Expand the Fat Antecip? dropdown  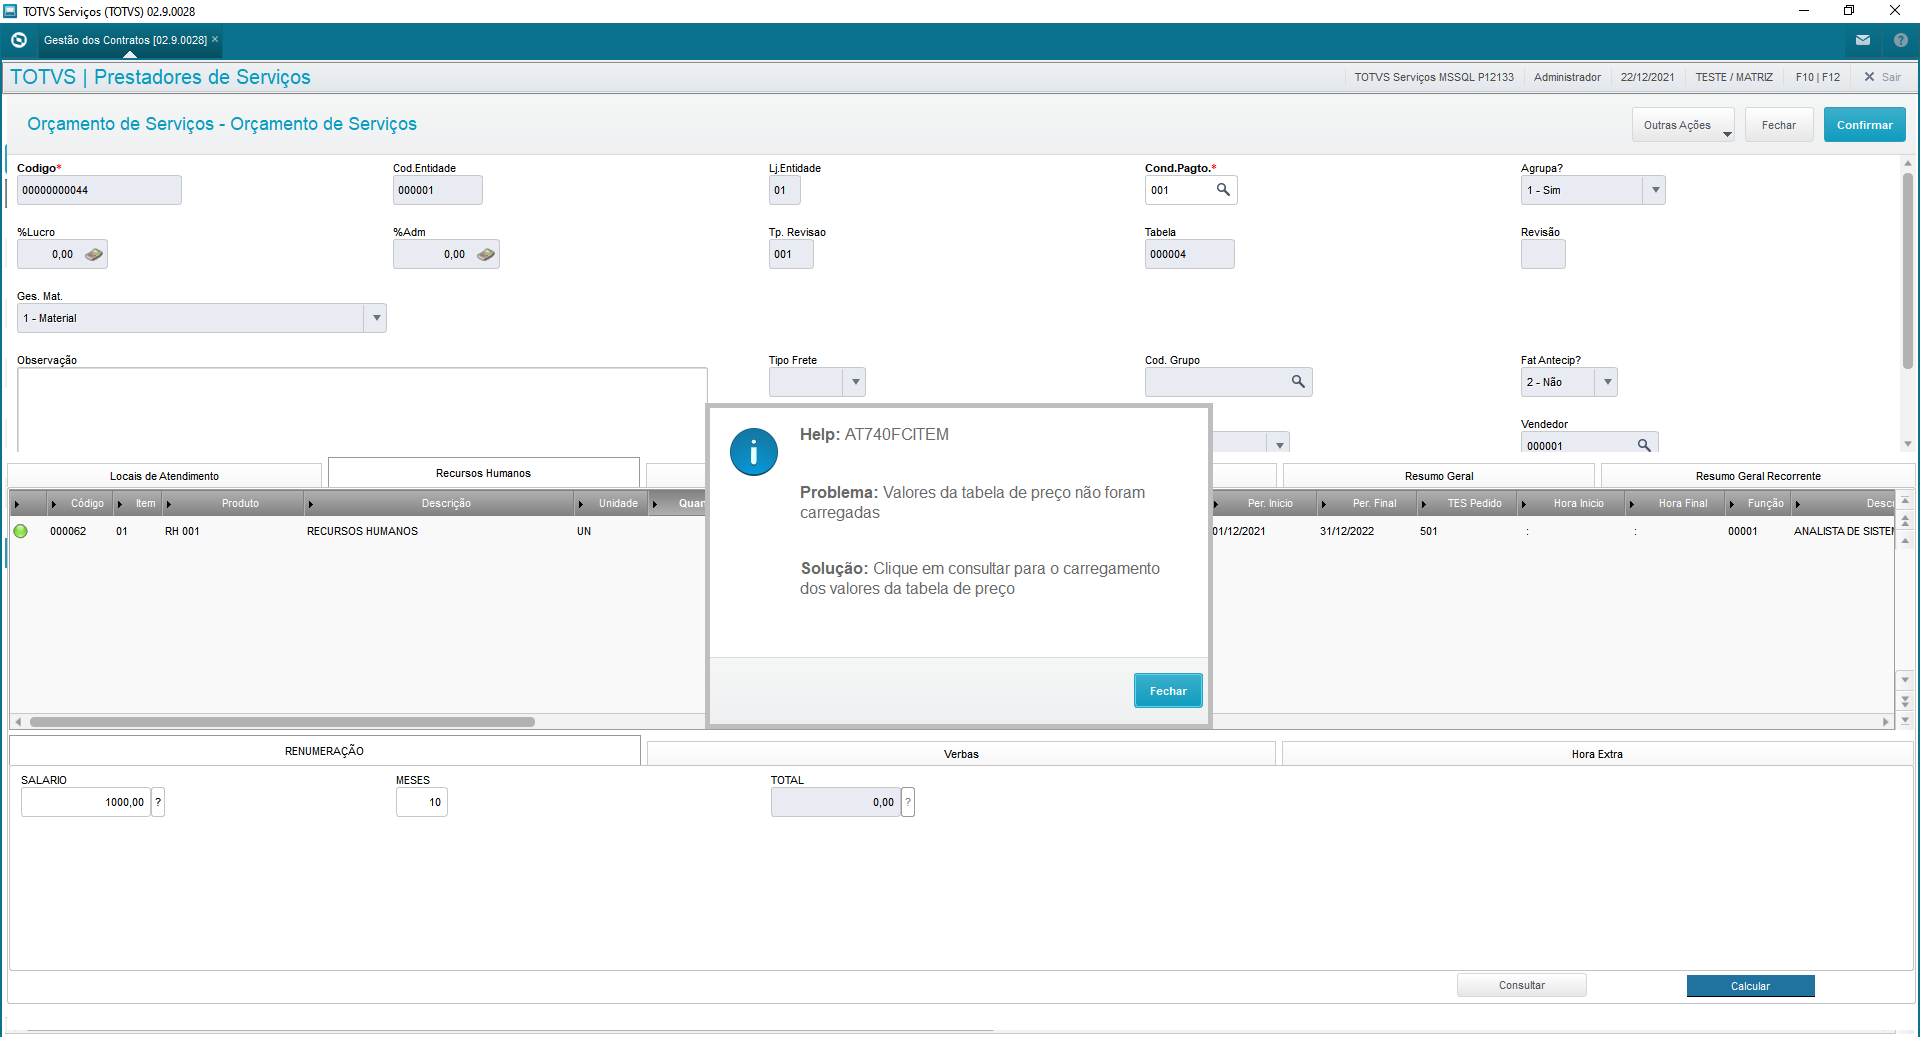(1607, 382)
